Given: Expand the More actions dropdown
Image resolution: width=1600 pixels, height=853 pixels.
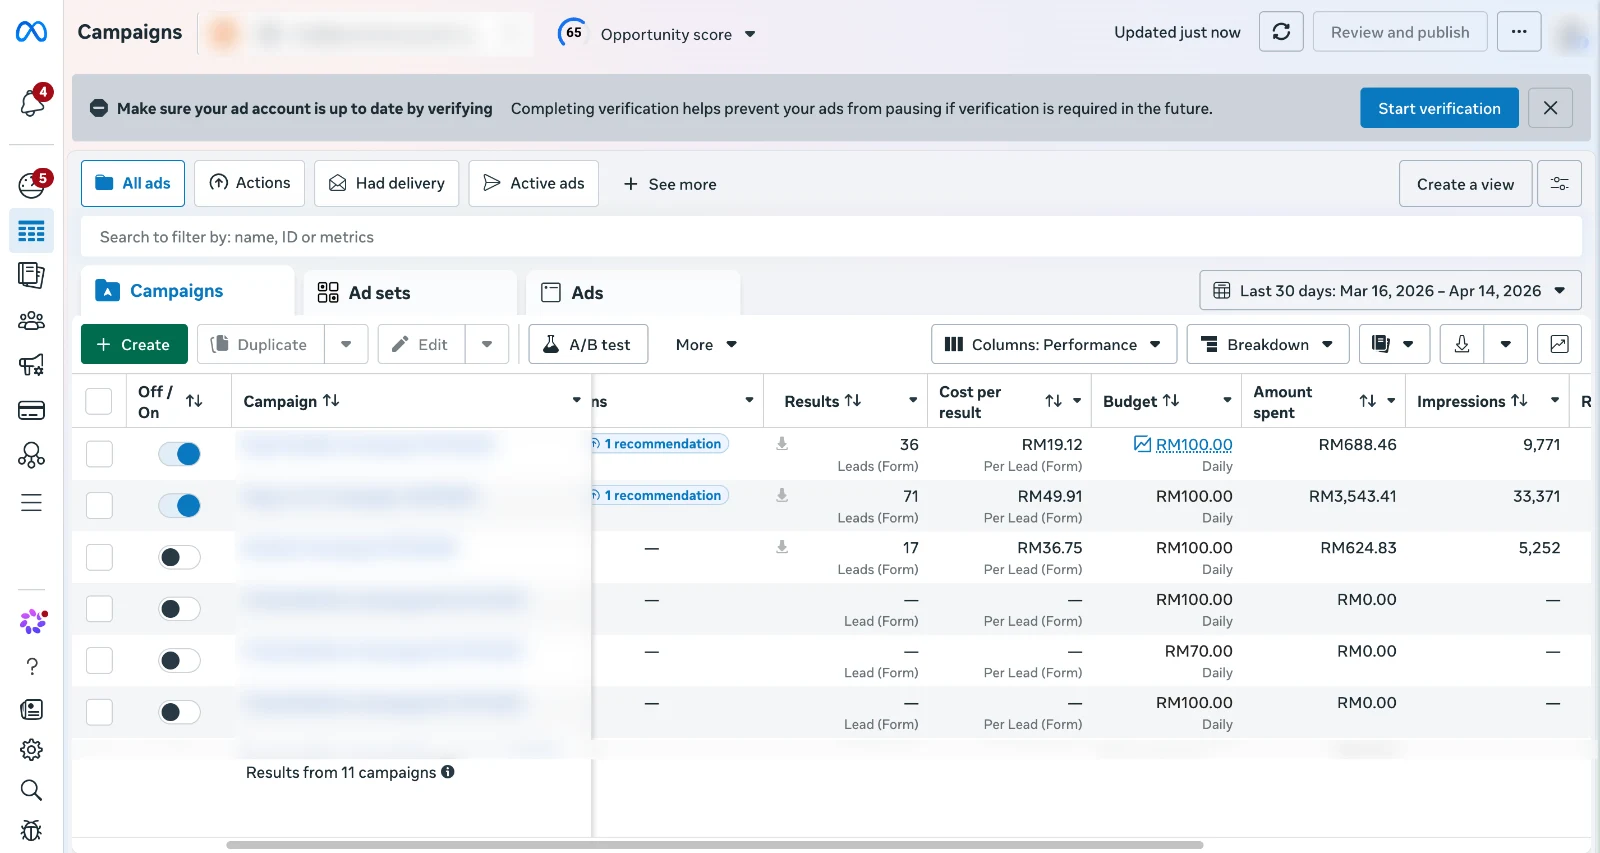Looking at the screenshot, I should (x=706, y=344).
